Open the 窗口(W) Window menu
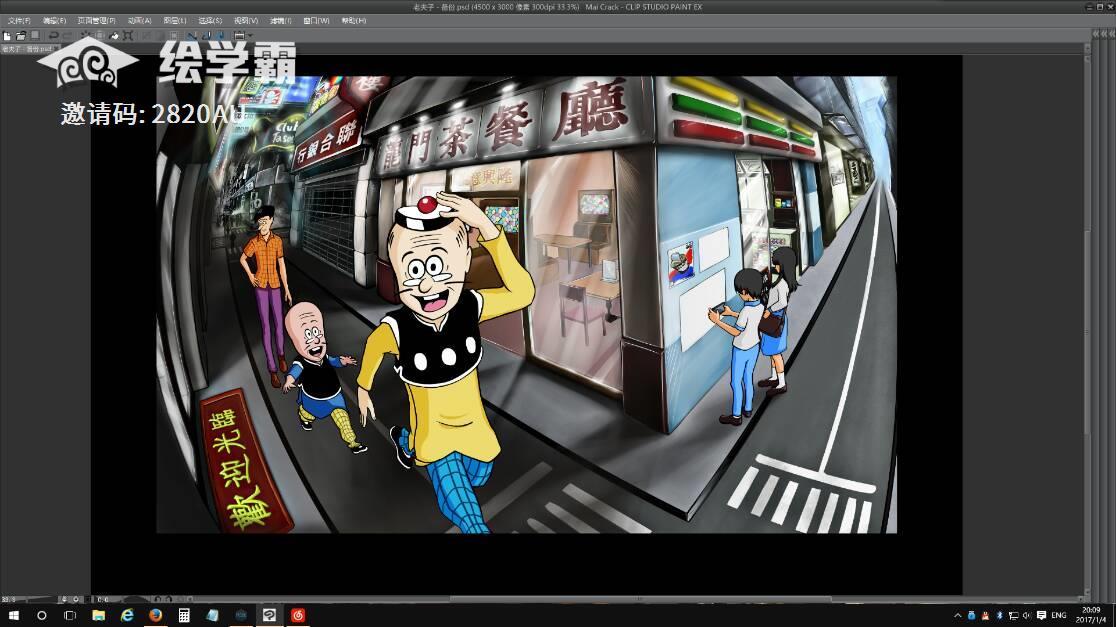 (x=316, y=21)
